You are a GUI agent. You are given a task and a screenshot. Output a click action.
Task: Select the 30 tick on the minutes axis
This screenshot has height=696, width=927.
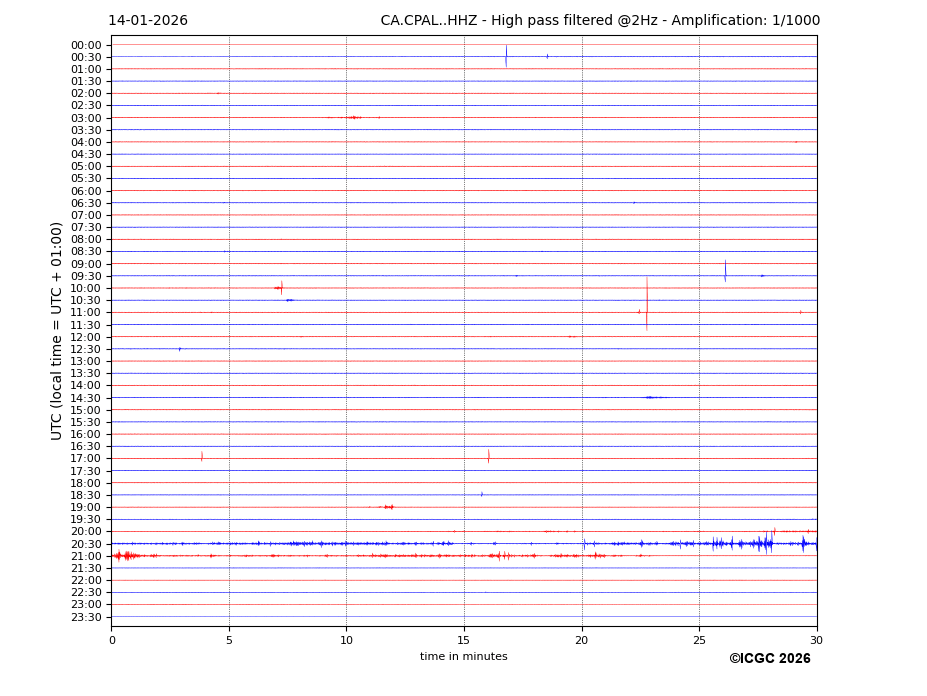tap(816, 641)
